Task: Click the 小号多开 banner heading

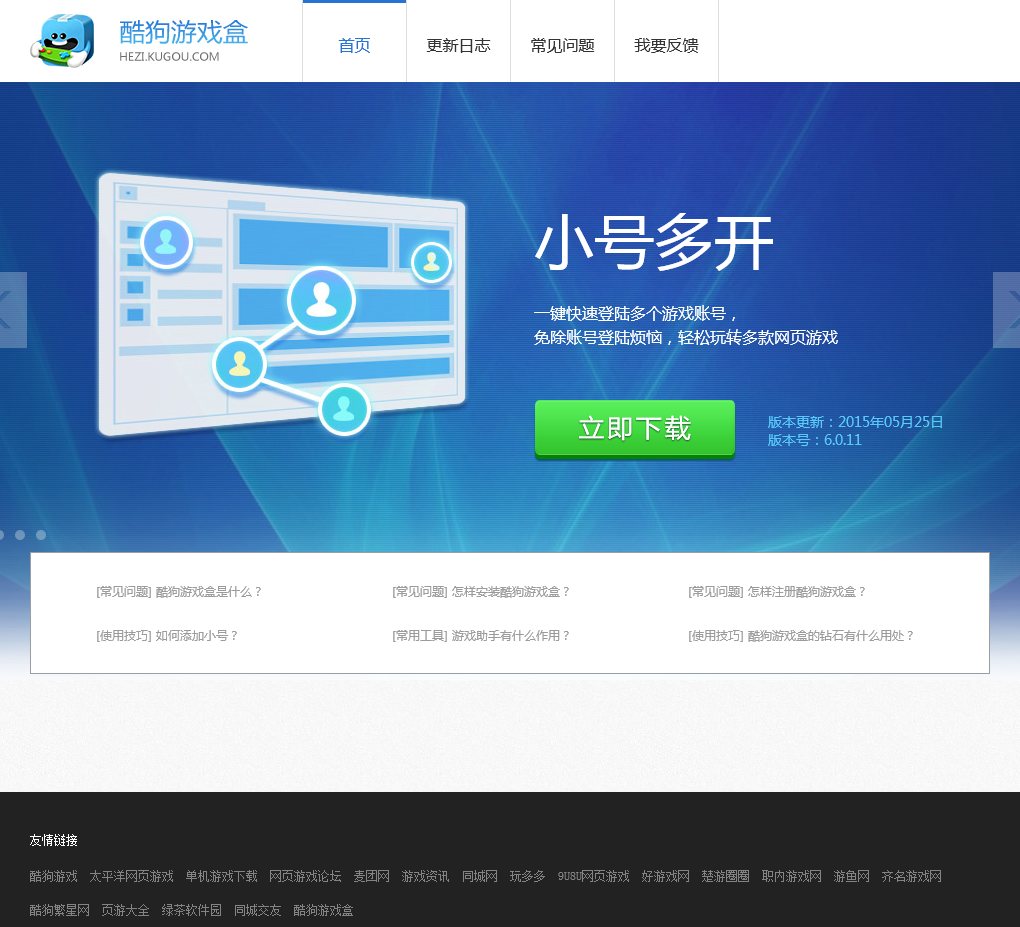Action: pos(654,243)
